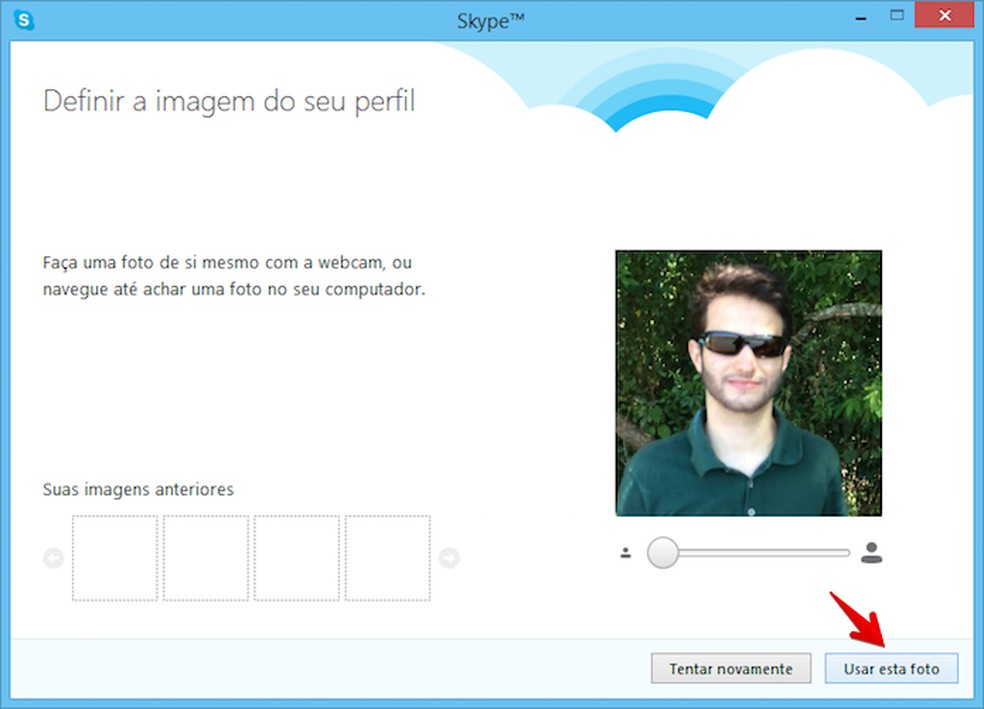
Task: Click the right arrow beside previous images
Action: [452, 557]
